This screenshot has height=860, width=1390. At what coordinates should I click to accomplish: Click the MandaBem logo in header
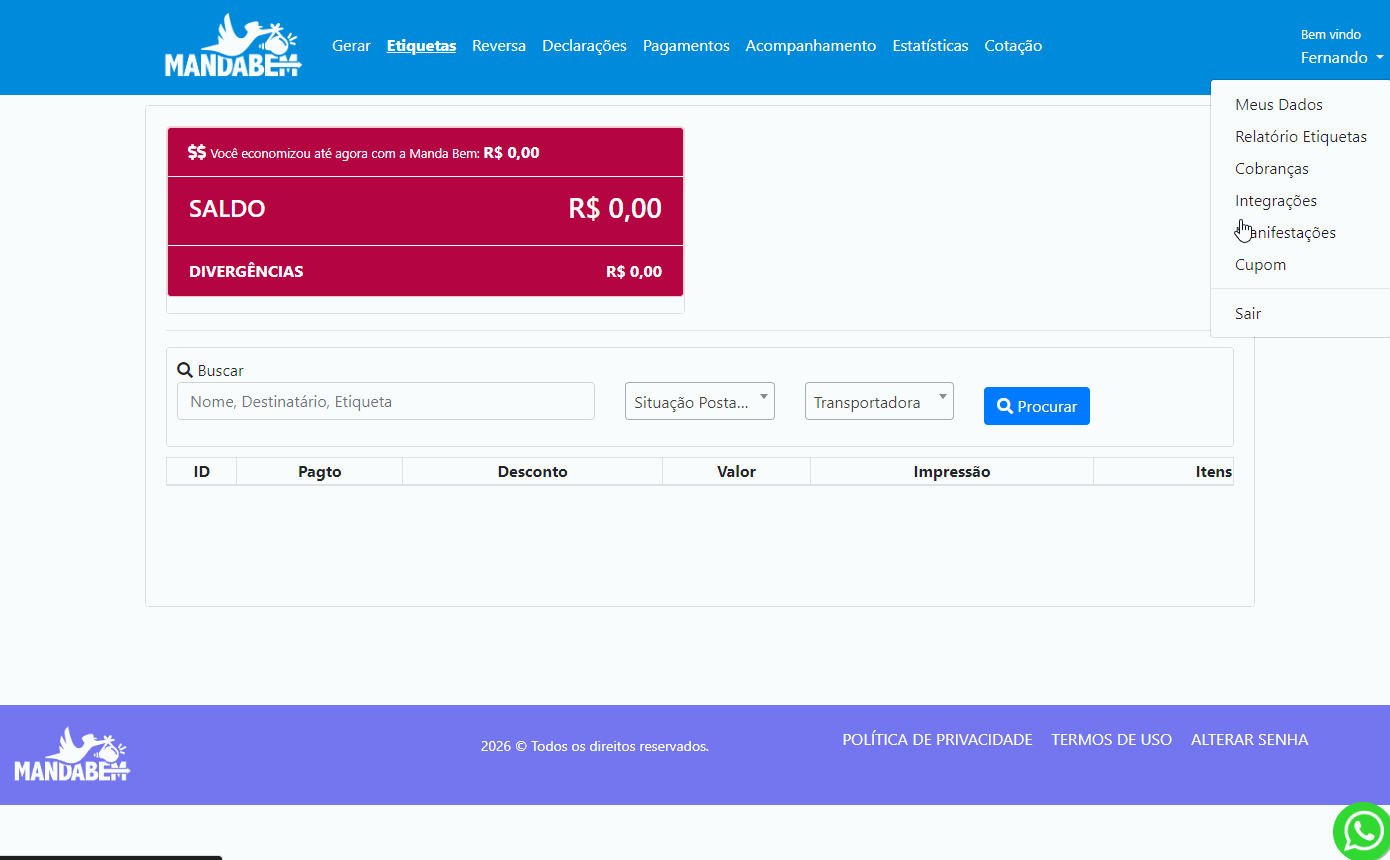point(233,46)
